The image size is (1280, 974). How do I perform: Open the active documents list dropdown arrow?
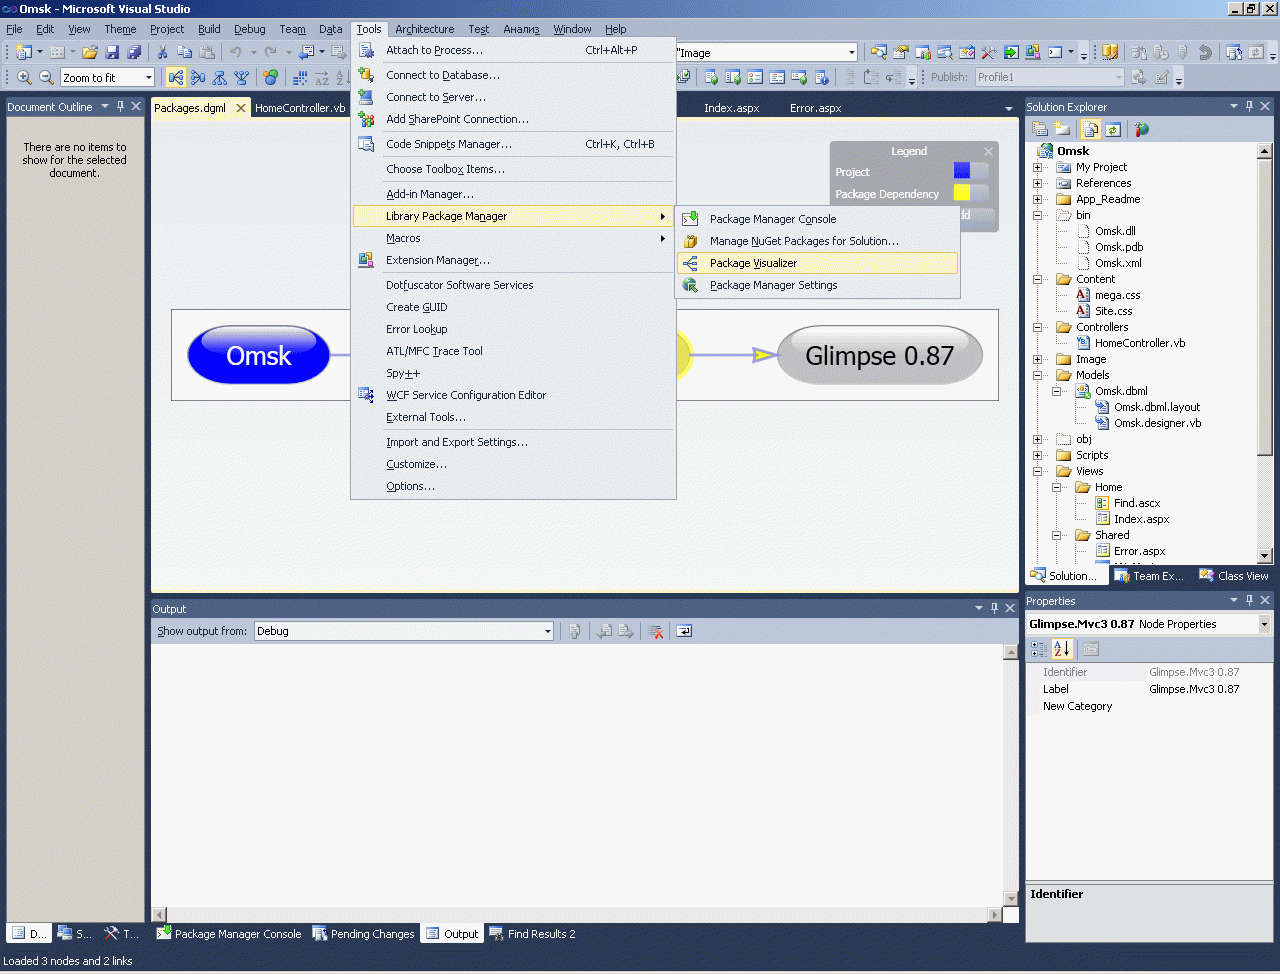tap(1009, 108)
